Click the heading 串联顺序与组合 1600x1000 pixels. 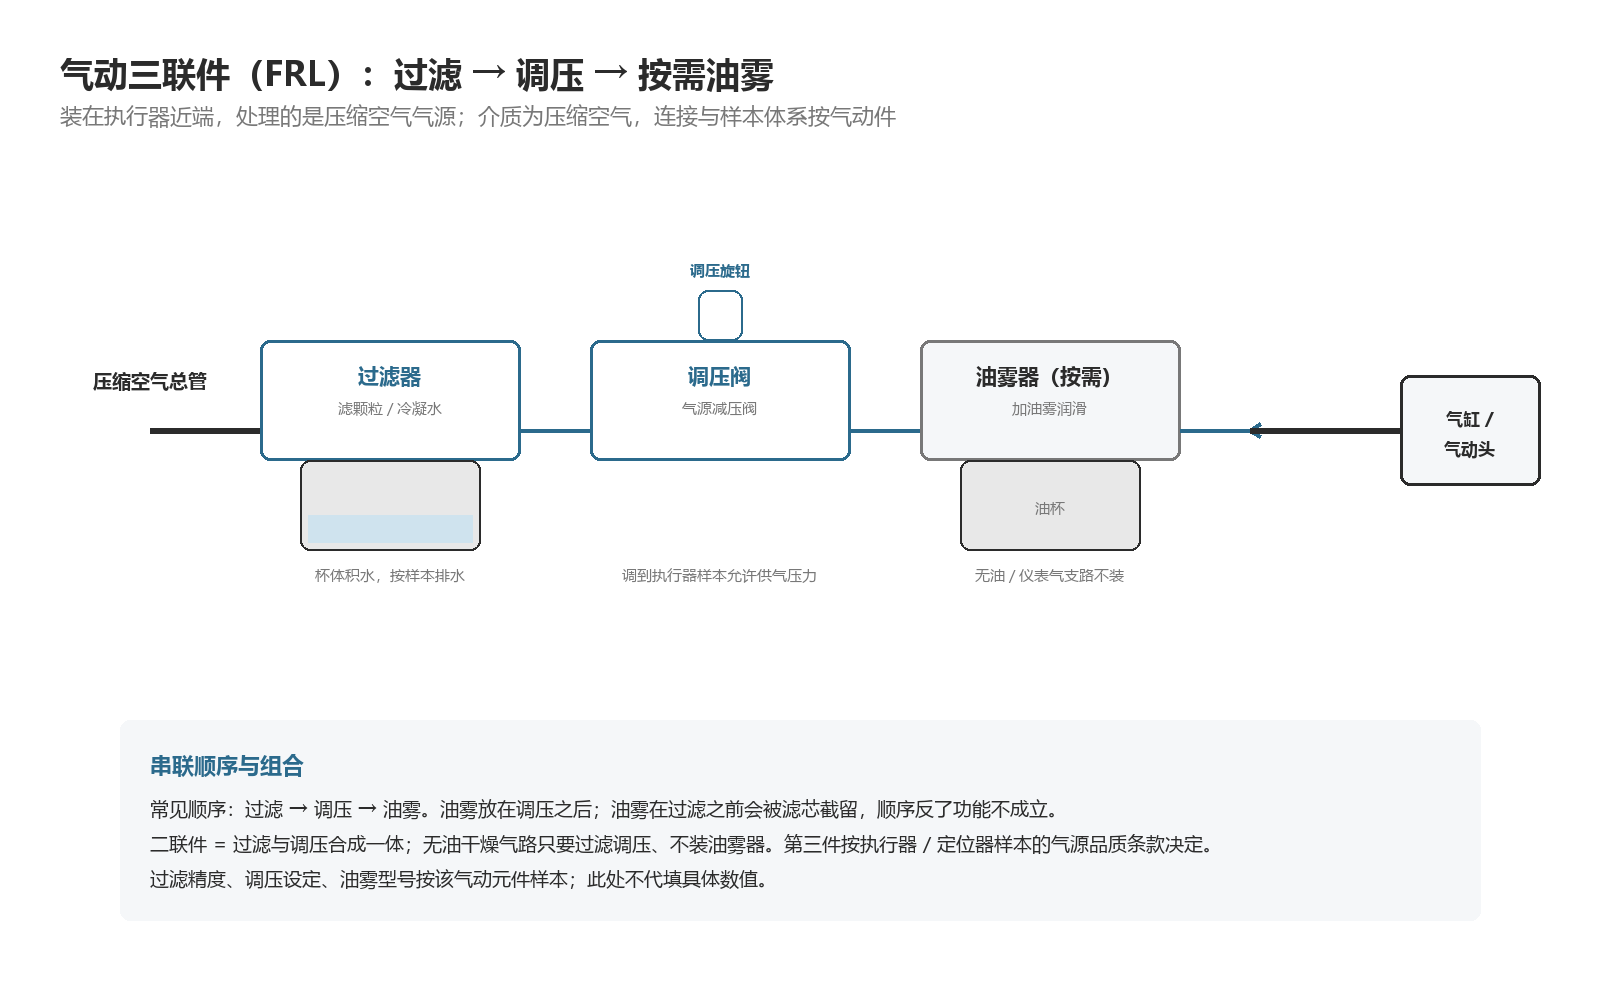227,766
